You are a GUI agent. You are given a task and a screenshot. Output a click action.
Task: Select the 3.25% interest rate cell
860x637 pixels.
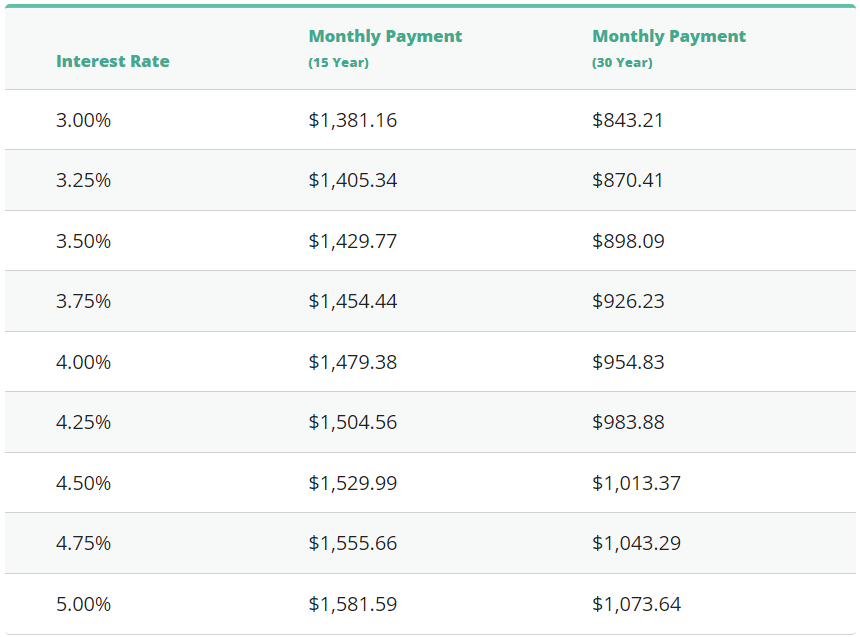click(x=83, y=181)
